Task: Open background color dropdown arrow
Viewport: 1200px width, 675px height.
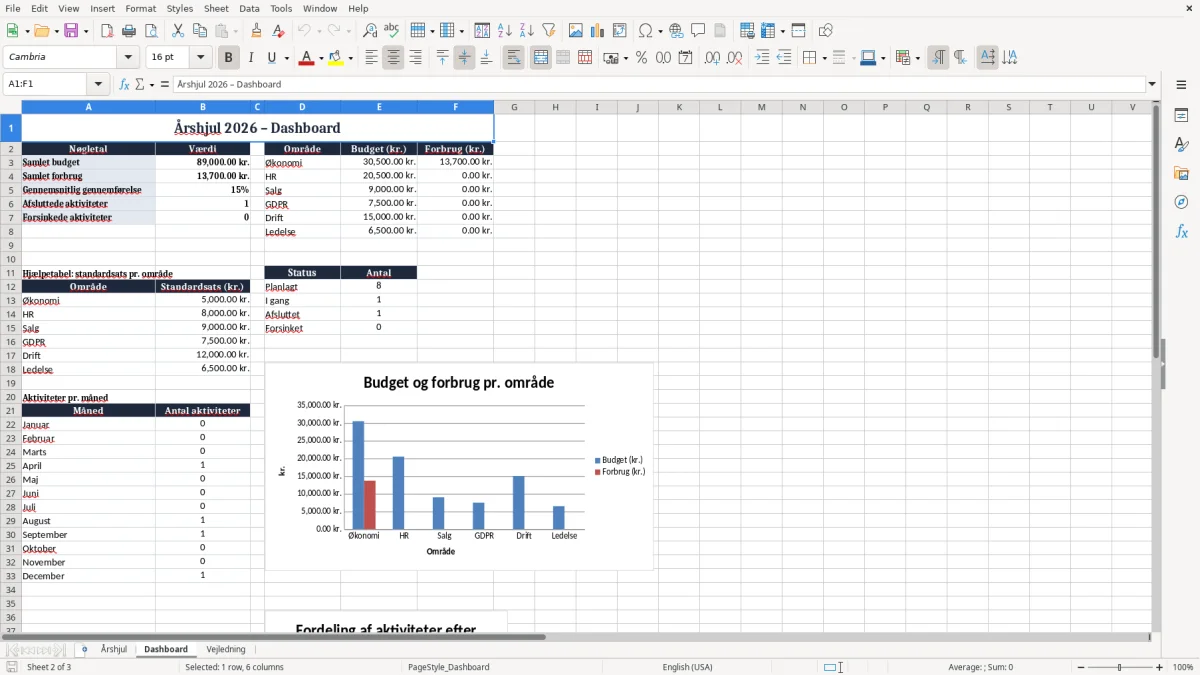Action: (350, 58)
